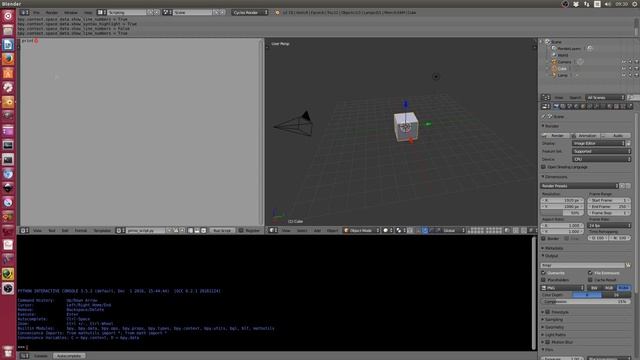Open the Trash in the launcher
The width and height of the screenshot is (640, 360).
8,351
